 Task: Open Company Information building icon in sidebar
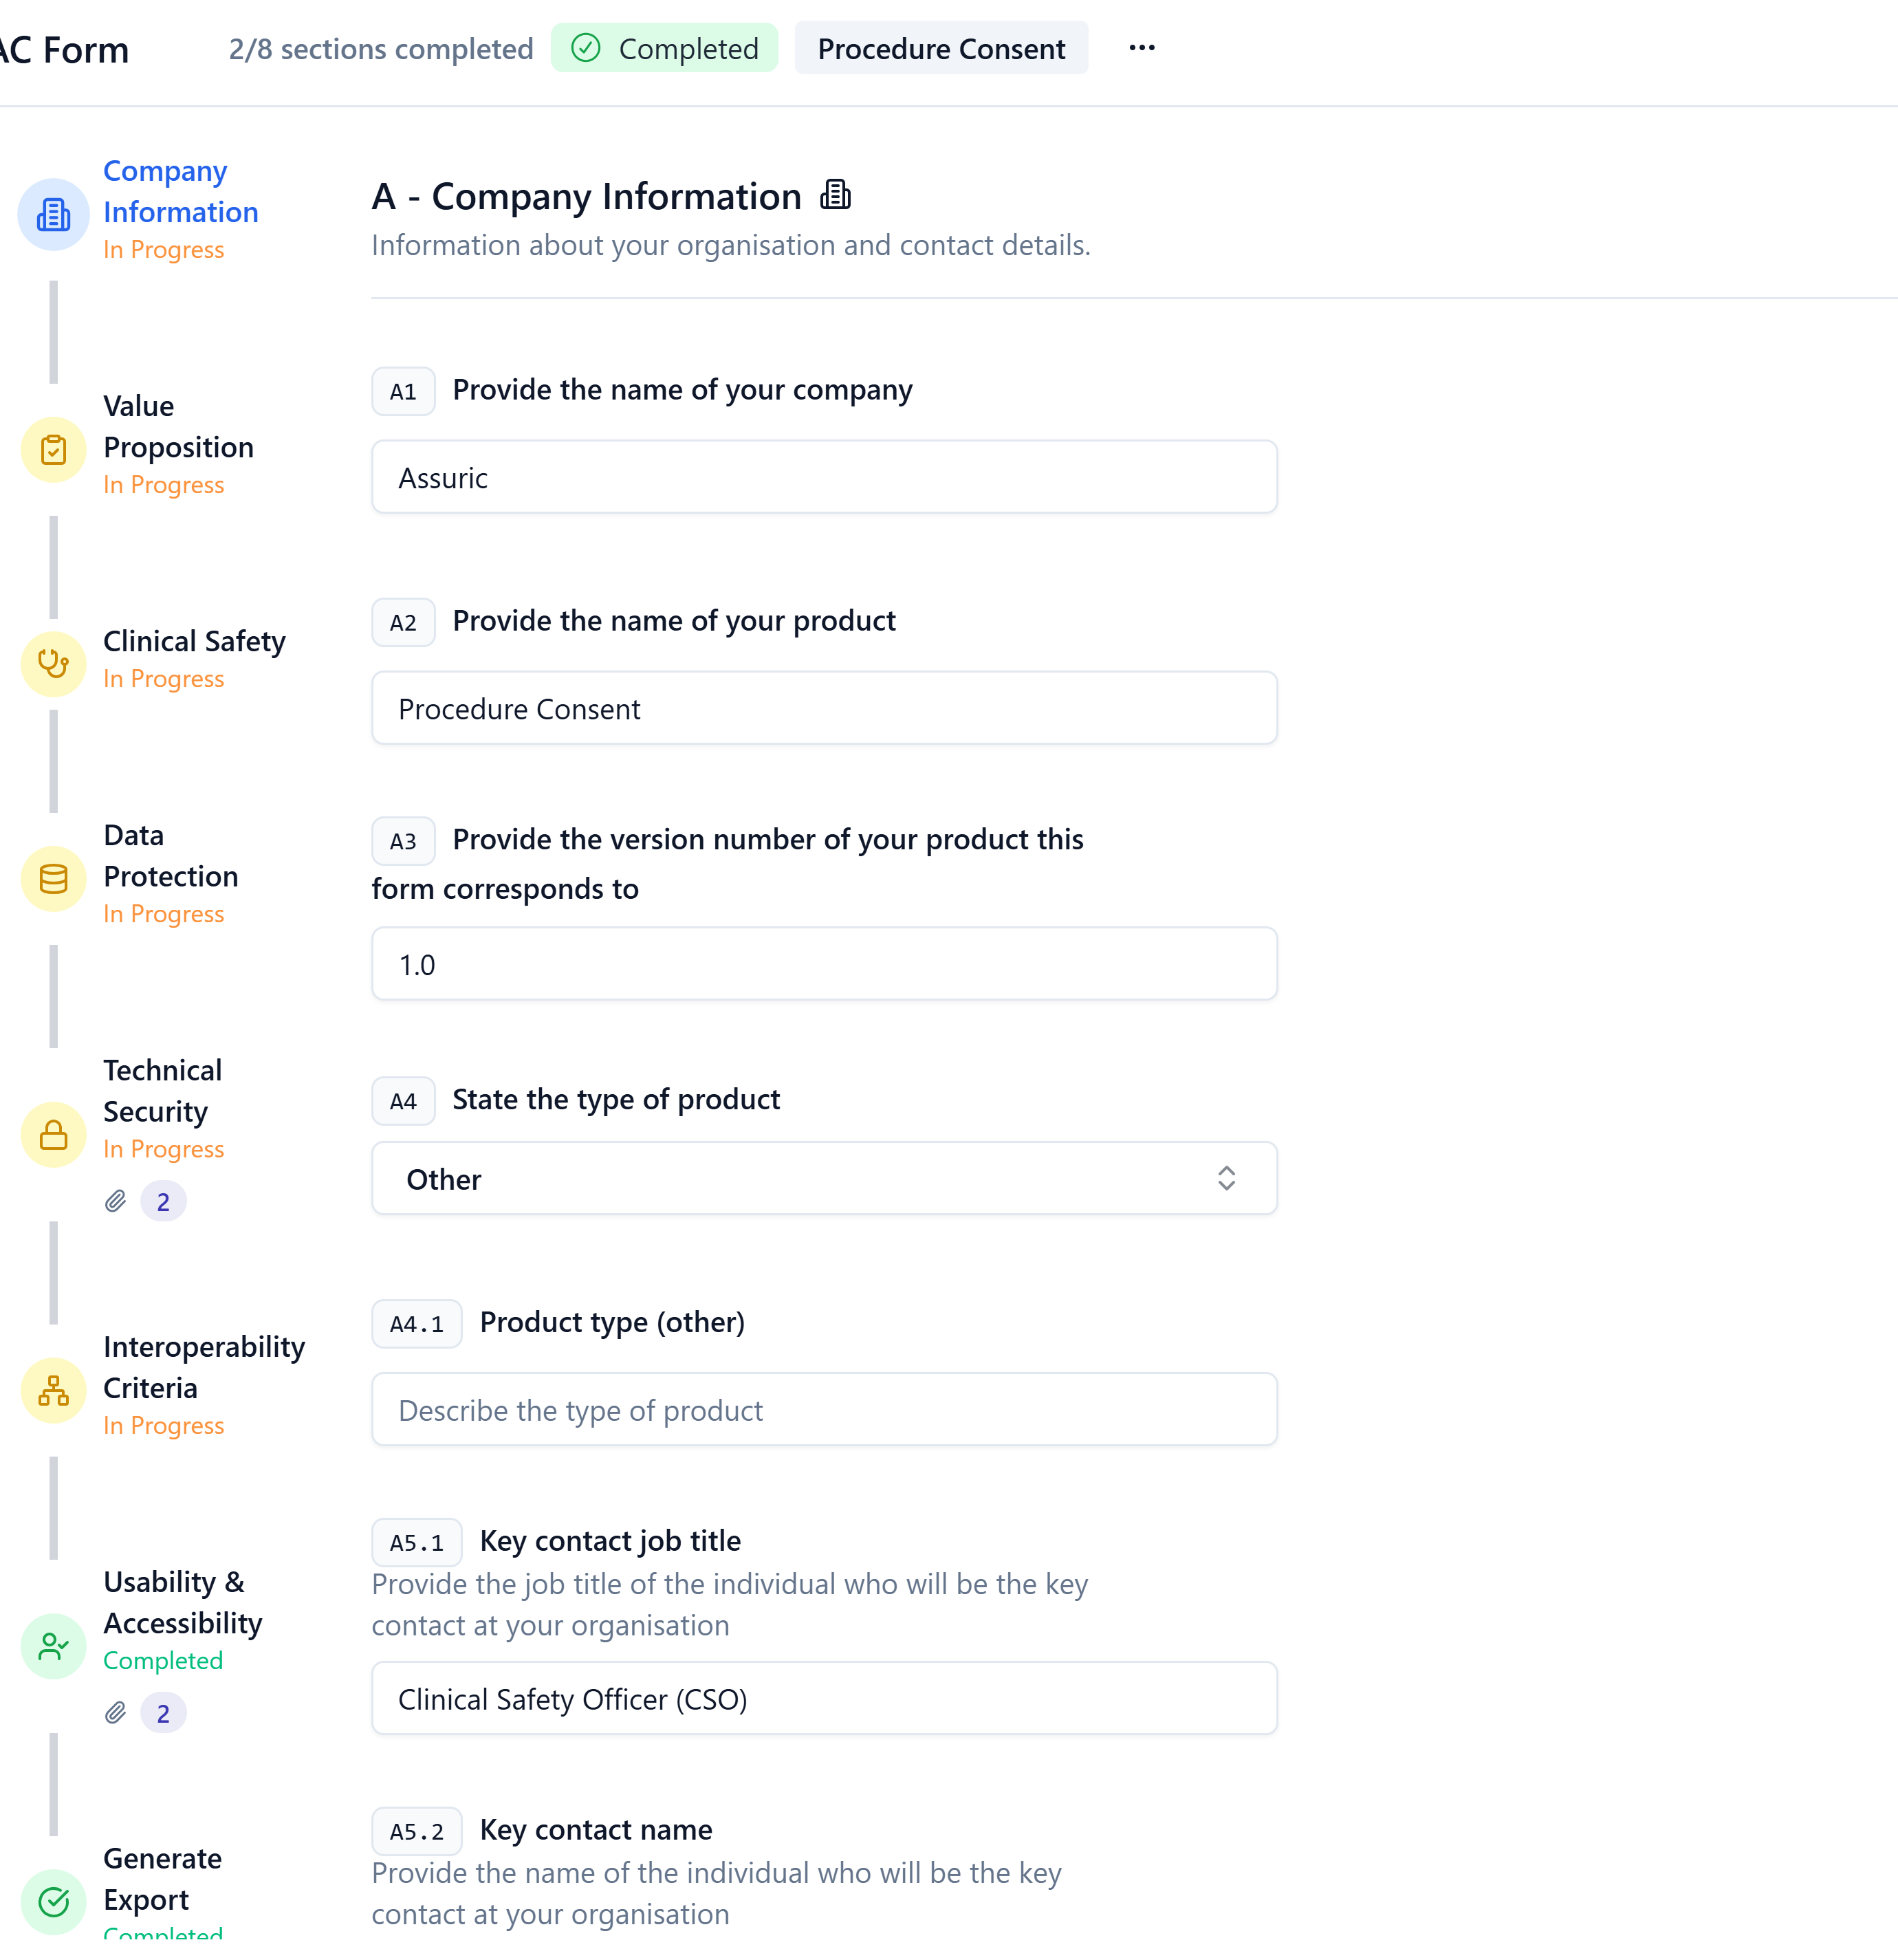(x=53, y=214)
